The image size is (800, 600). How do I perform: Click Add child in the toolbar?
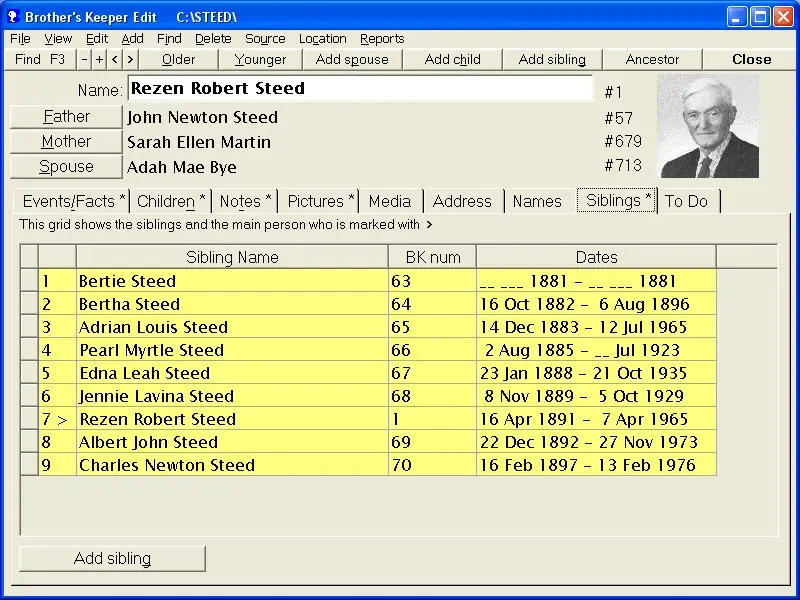coord(453,59)
